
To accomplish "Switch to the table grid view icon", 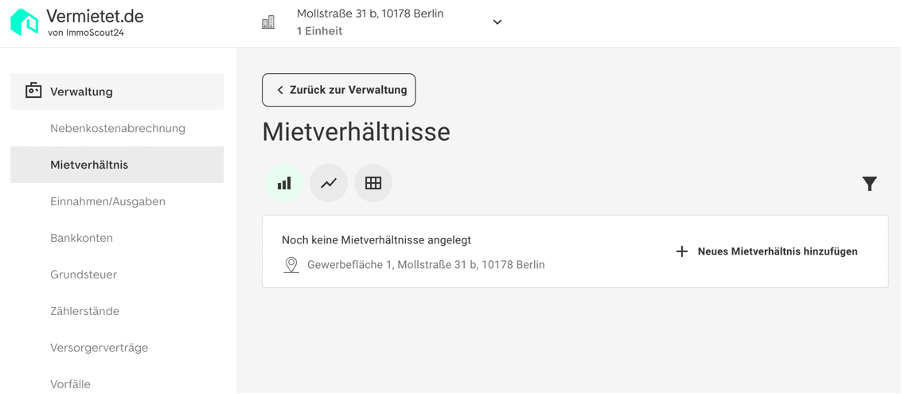I will click(x=373, y=183).
